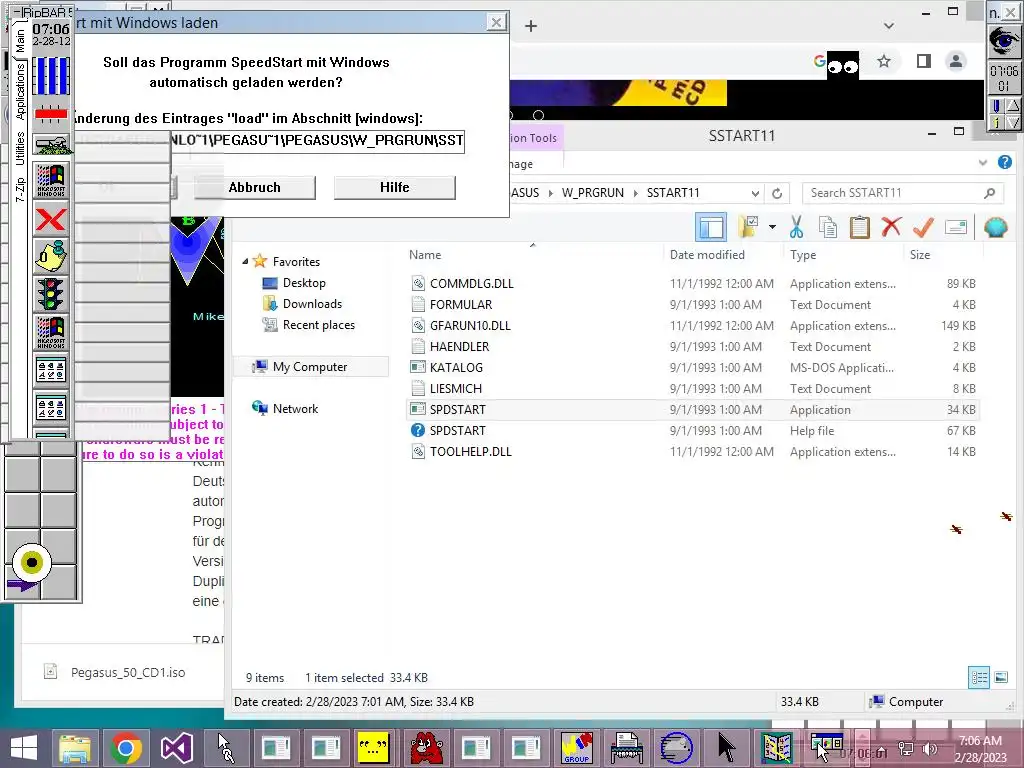Image resolution: width=1024 pixels, height=768 pixels.
Task: Click the volume speaker icon in system tray
Action: coord(930,749)
